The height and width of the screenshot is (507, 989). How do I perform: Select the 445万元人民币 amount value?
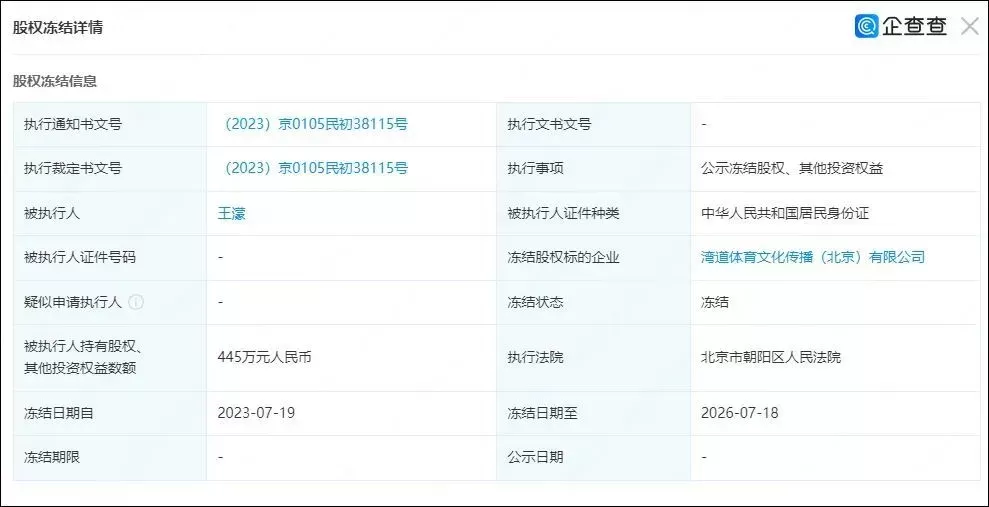264,358
